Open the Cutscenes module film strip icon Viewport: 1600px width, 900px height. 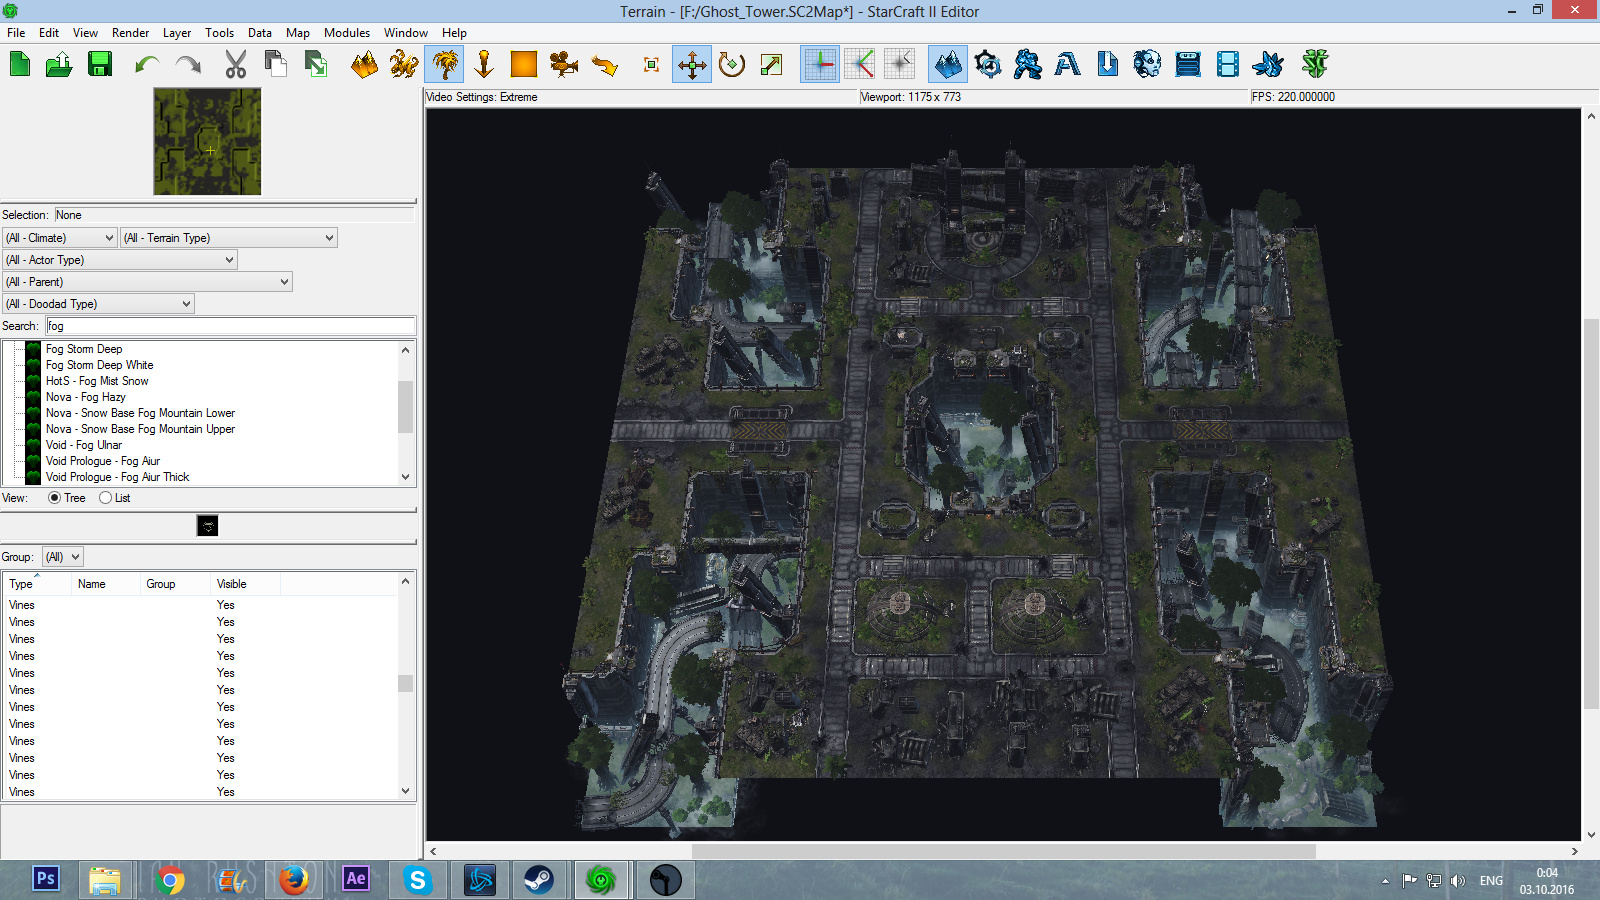click(x=1228, y=65)
